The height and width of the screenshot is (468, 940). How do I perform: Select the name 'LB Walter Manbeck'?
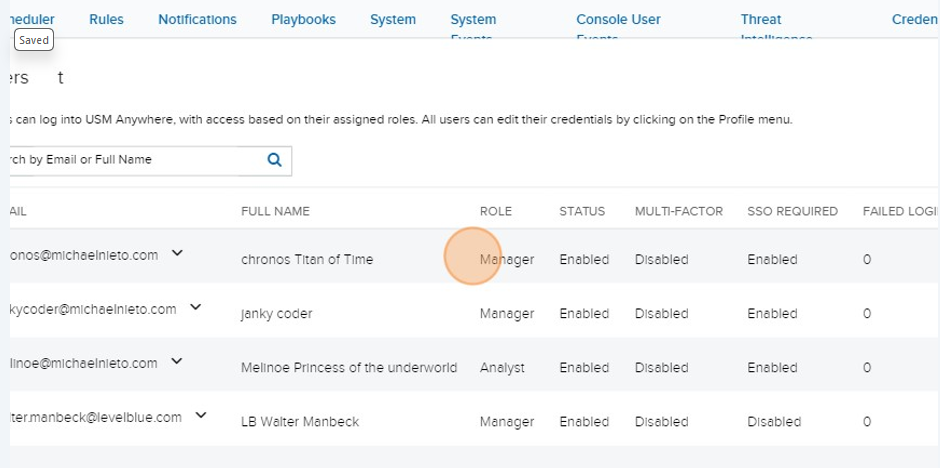click(x=300, y=421)
